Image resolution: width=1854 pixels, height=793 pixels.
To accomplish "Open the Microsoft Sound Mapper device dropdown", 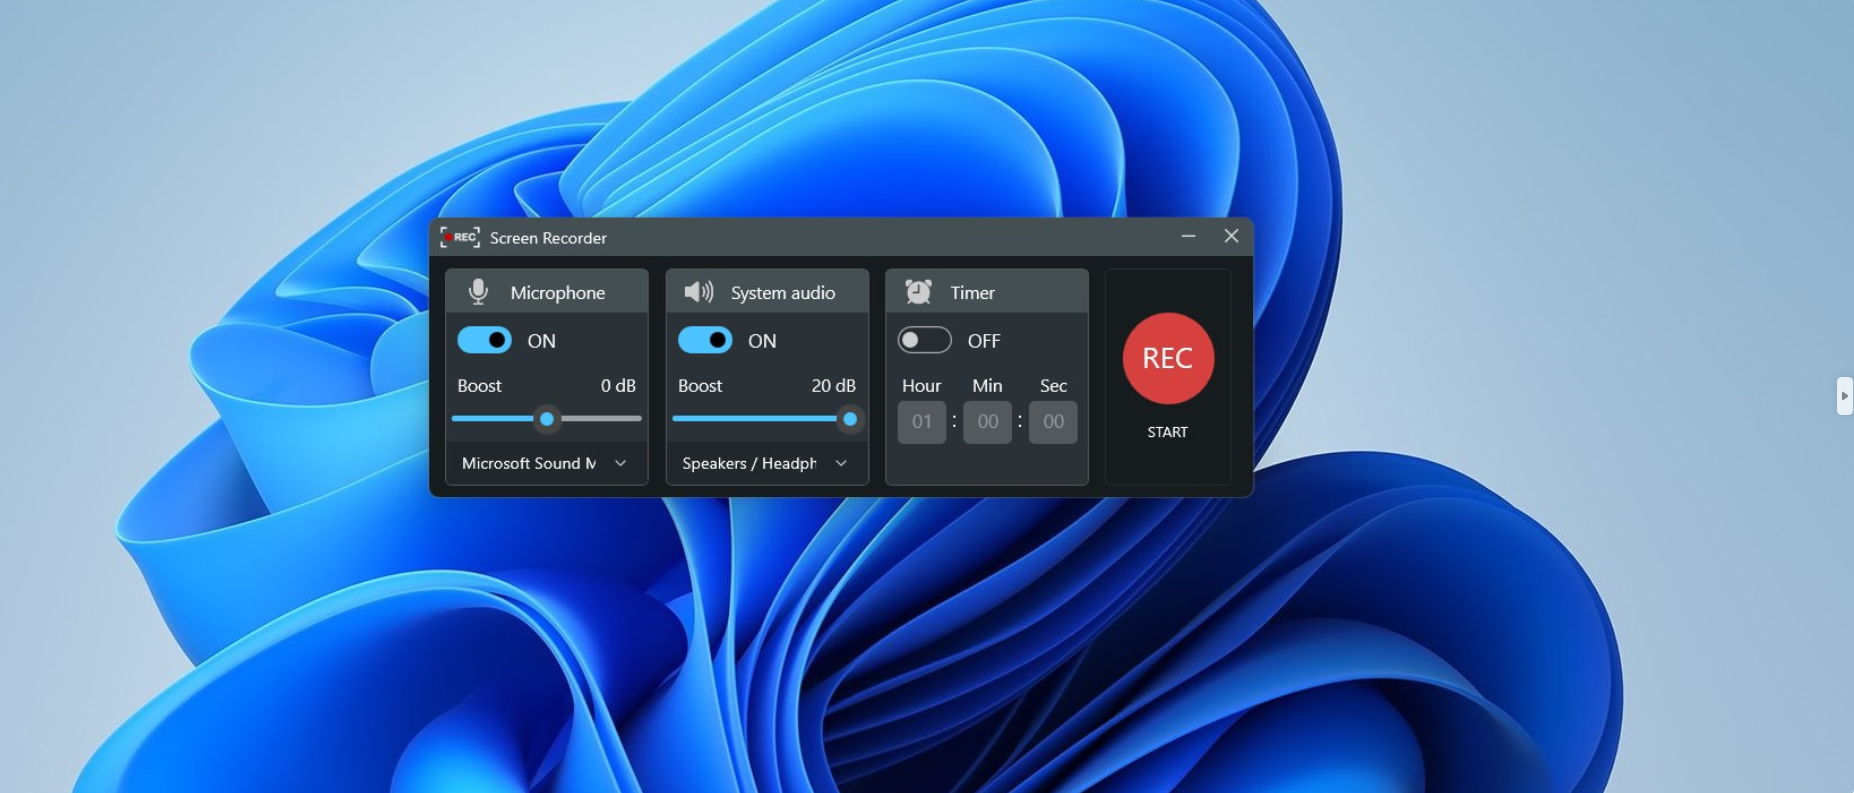I will tap(546, 463).
